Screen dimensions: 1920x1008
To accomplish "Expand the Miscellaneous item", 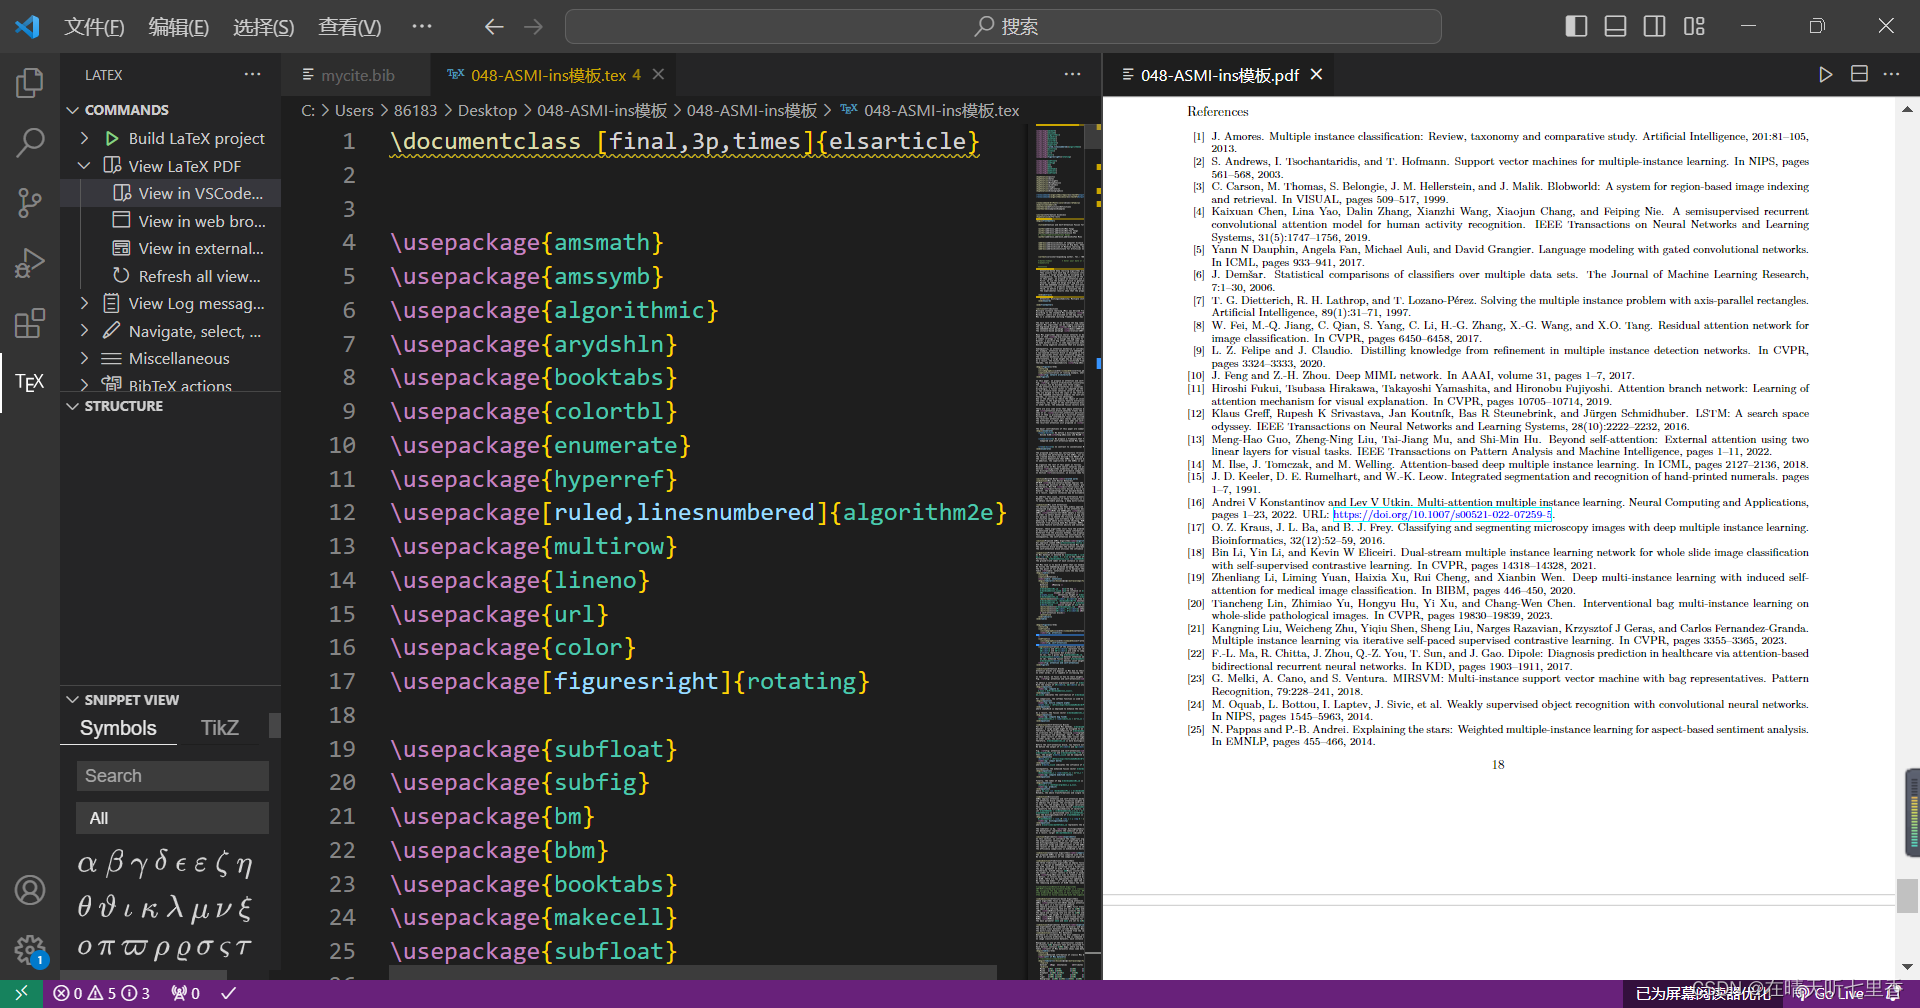I will click(x=85, y=358).
